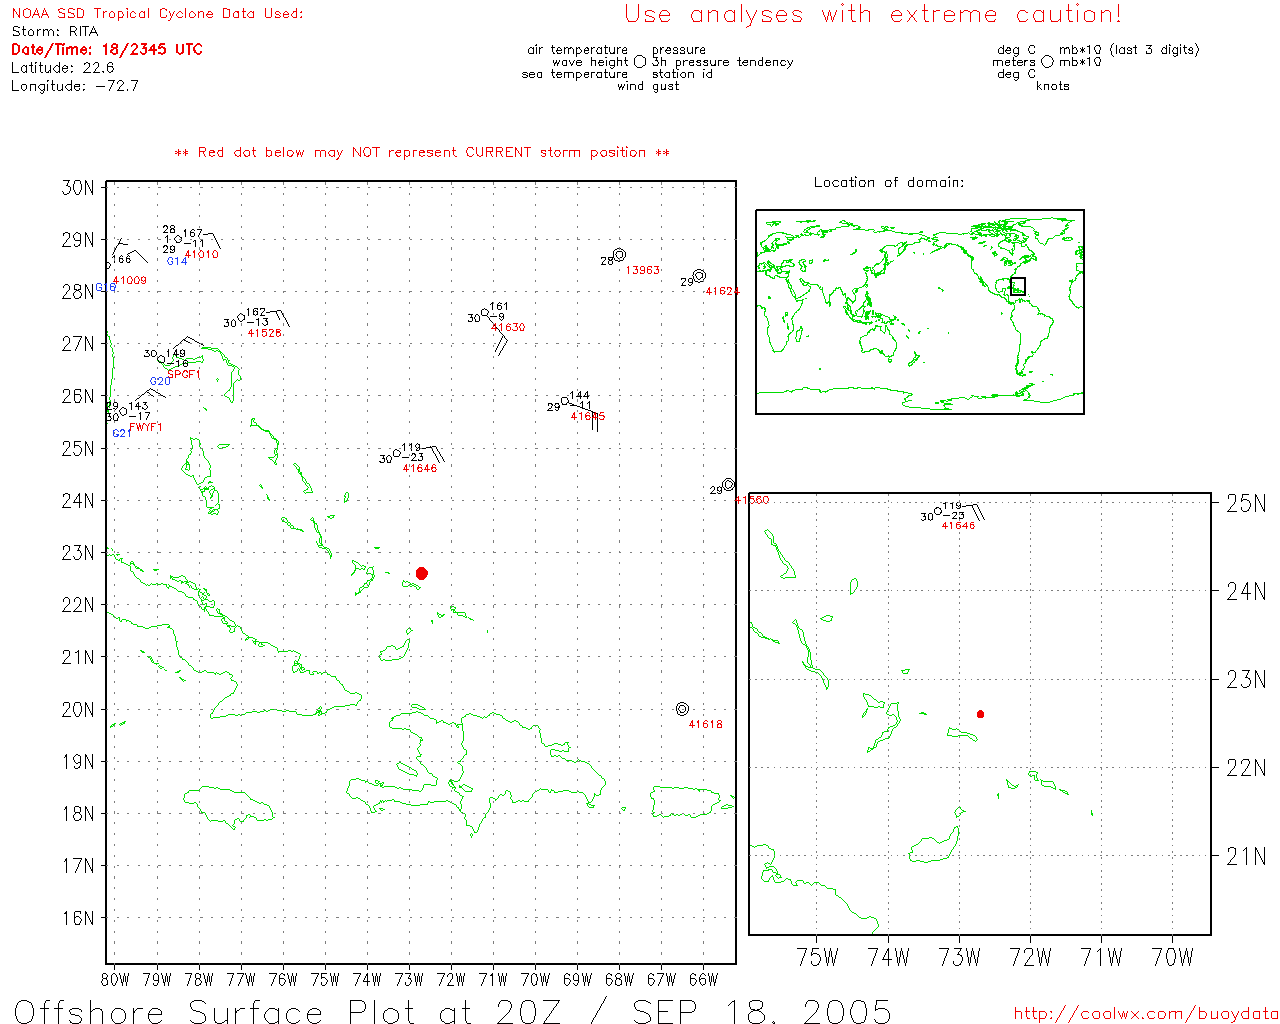Click the red storm position dot on main map
Viewport: 1280px width, 1024px height.
(x=422, y=573)
